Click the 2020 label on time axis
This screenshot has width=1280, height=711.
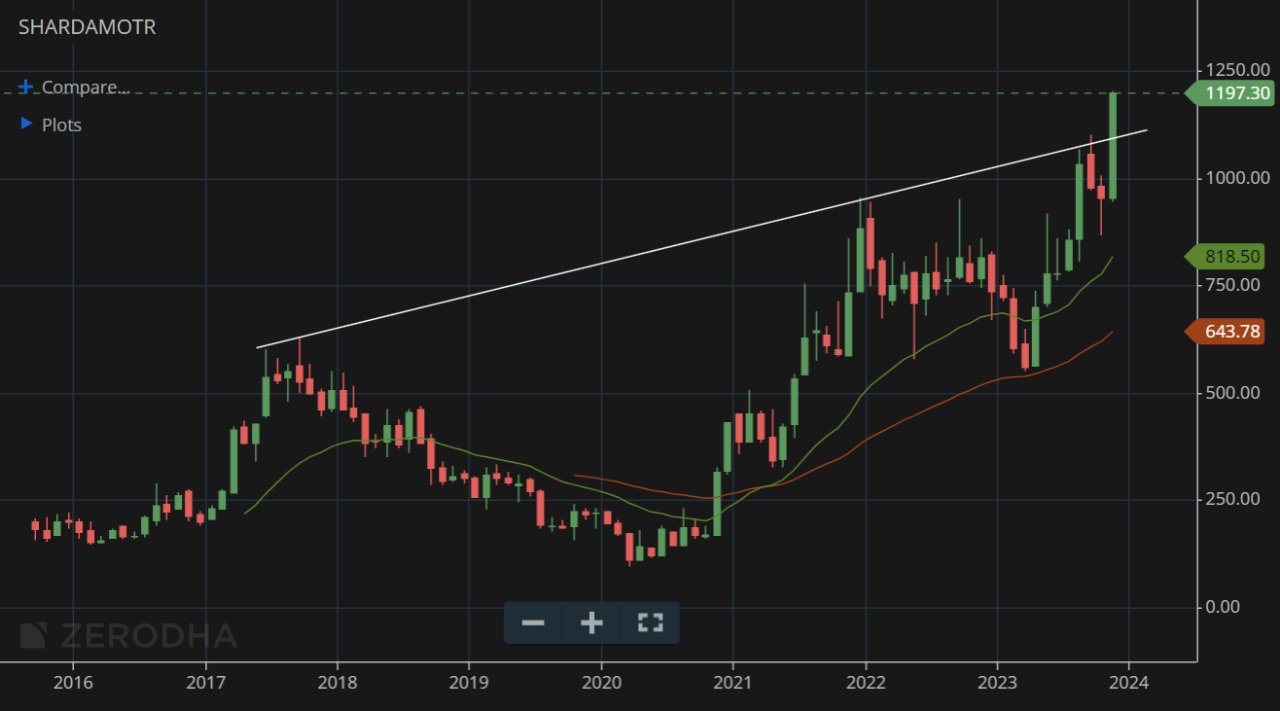pos(601,683)
